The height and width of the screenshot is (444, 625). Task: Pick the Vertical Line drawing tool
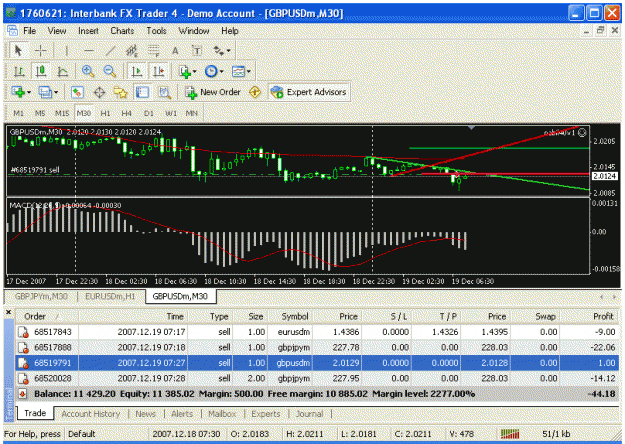pyautogui.click(x=67, y=51)
